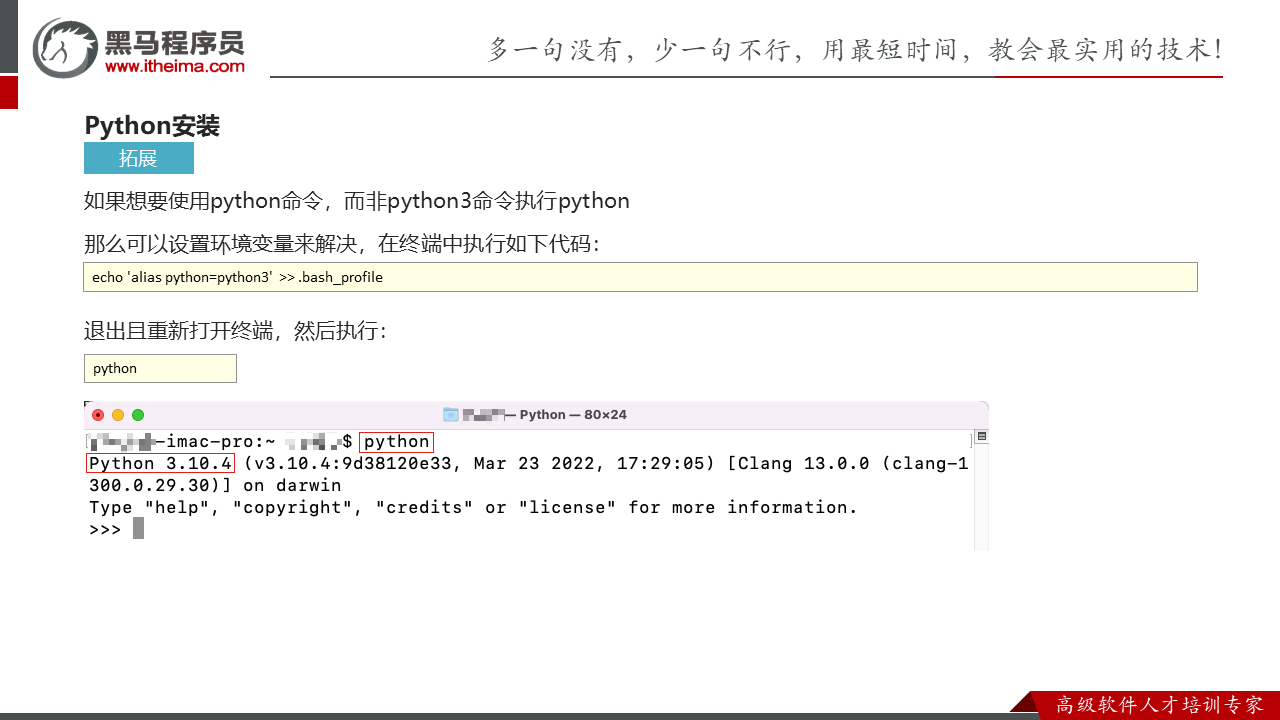This screenshot has width=1280, height=720.
Task: Click the slogan text in the header
Action: click(x=854, y=49)
